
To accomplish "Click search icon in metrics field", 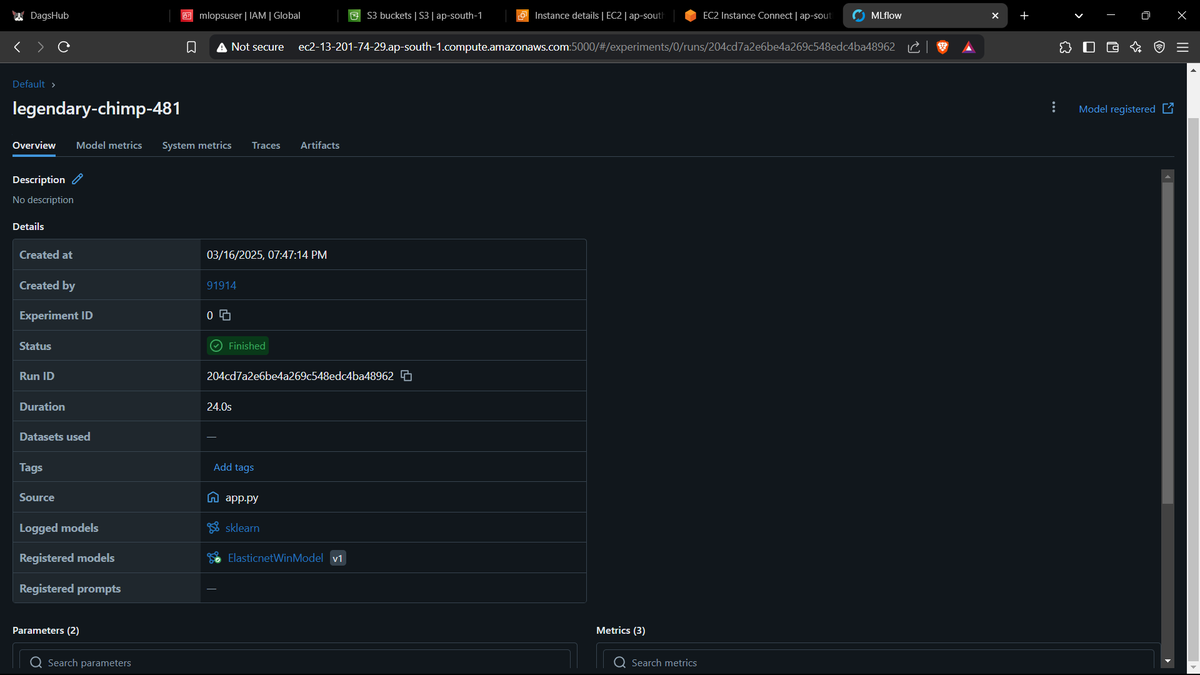I will tap(620, 662).
